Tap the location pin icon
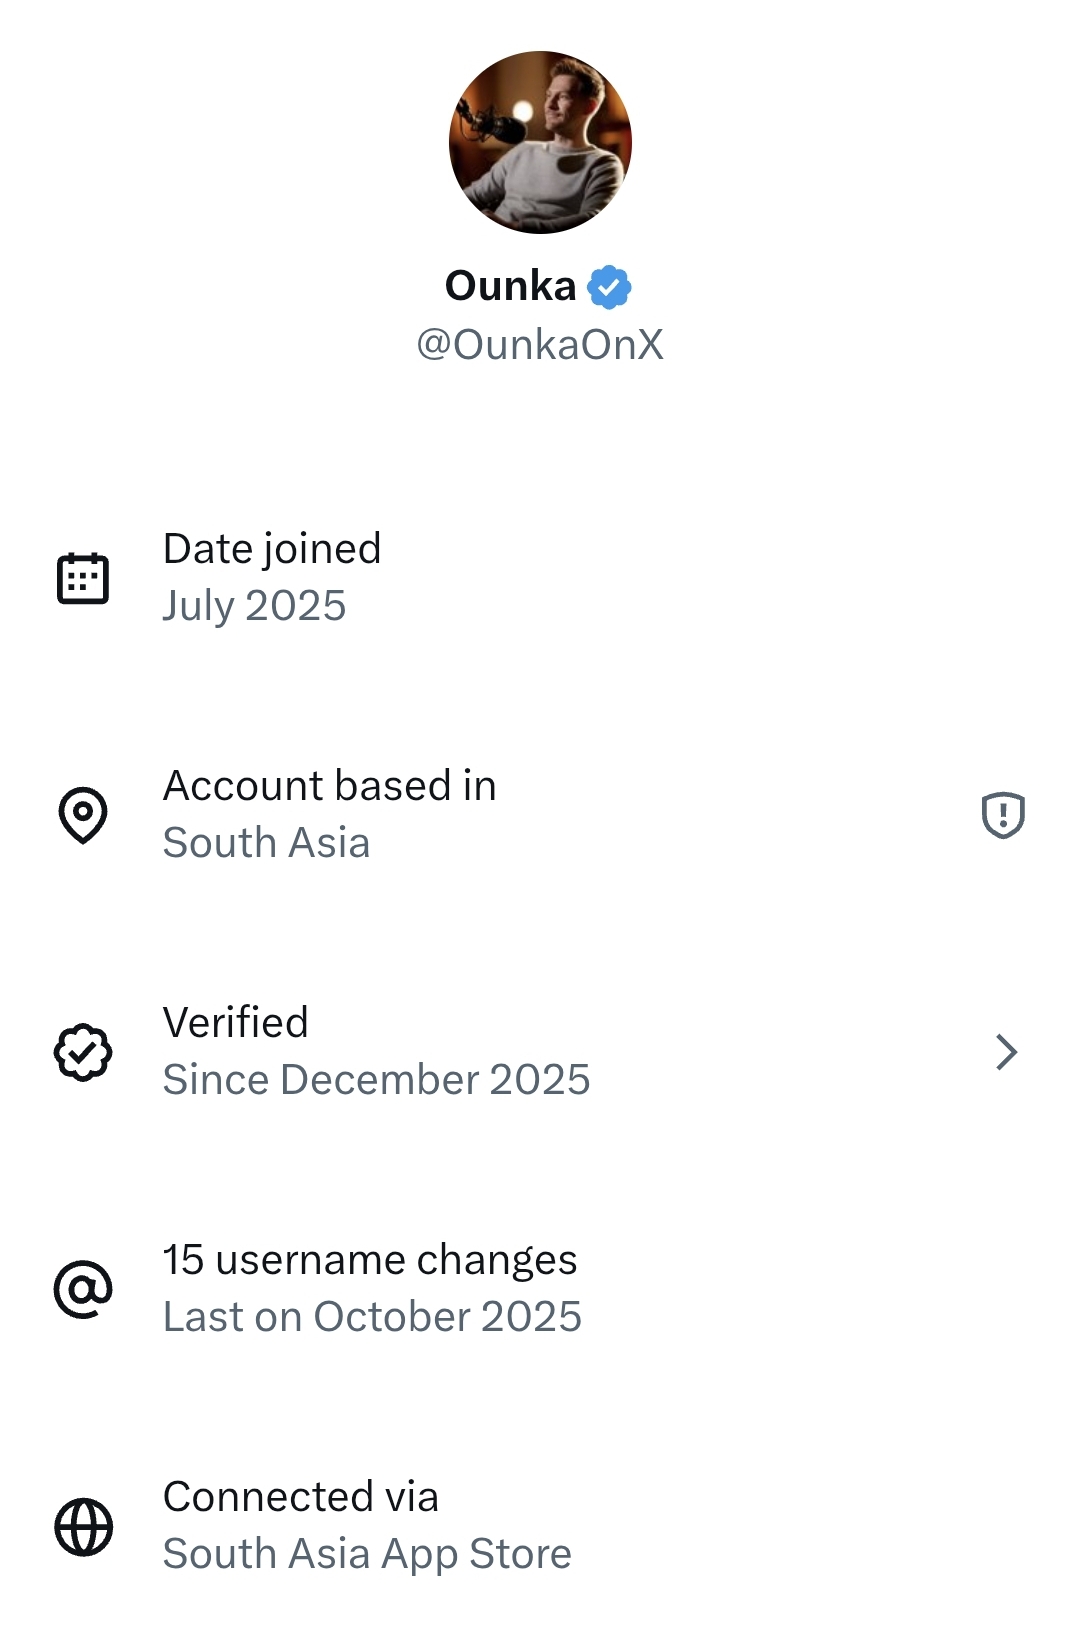1080x1638 pixels. pos(83,814)
